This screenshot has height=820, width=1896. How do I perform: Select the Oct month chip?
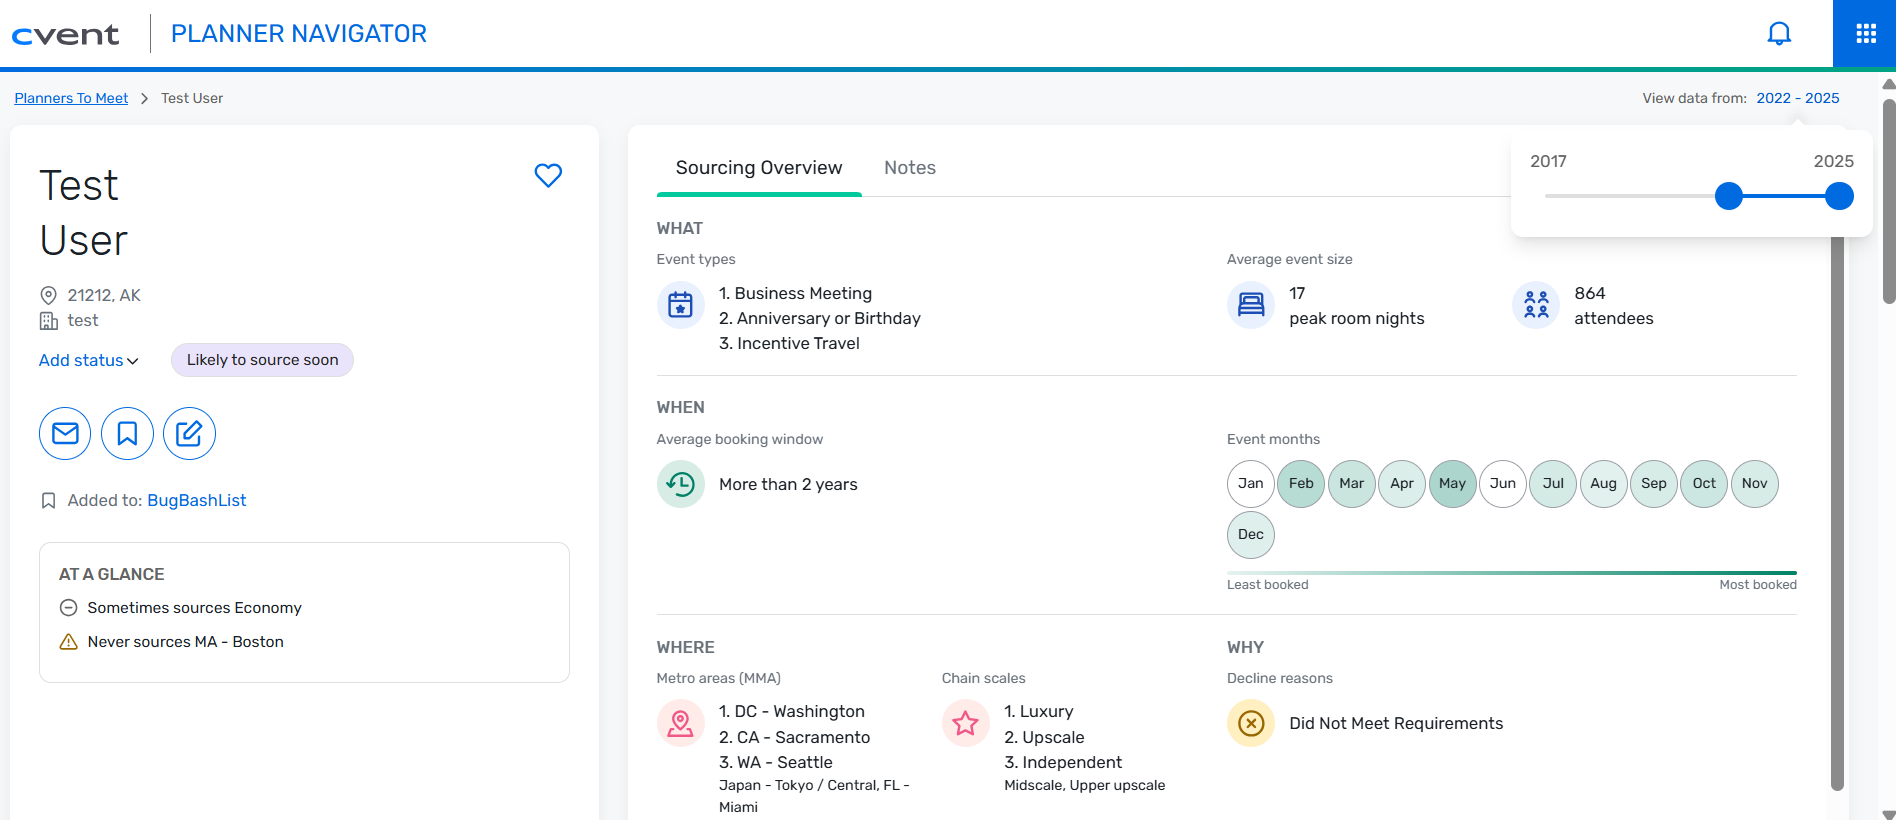click(x=1704, y=484)
